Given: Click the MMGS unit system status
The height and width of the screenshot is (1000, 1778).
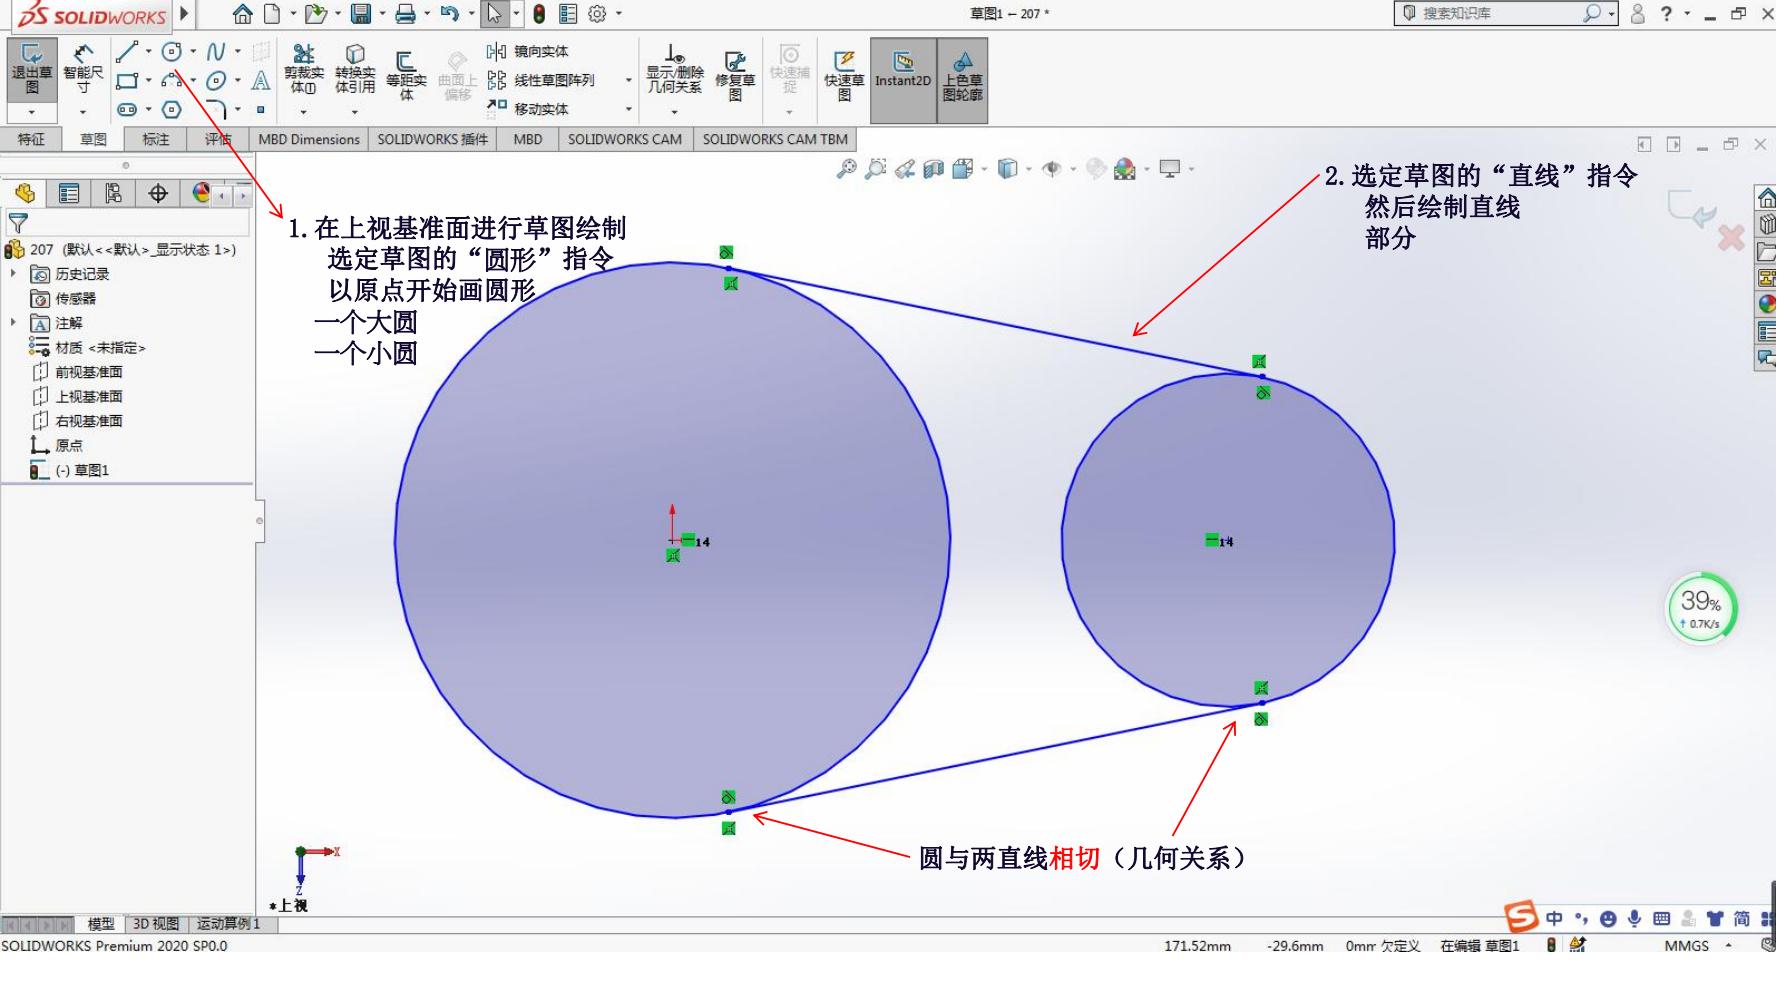Looking at the screenshot, I should [1686, 945].
